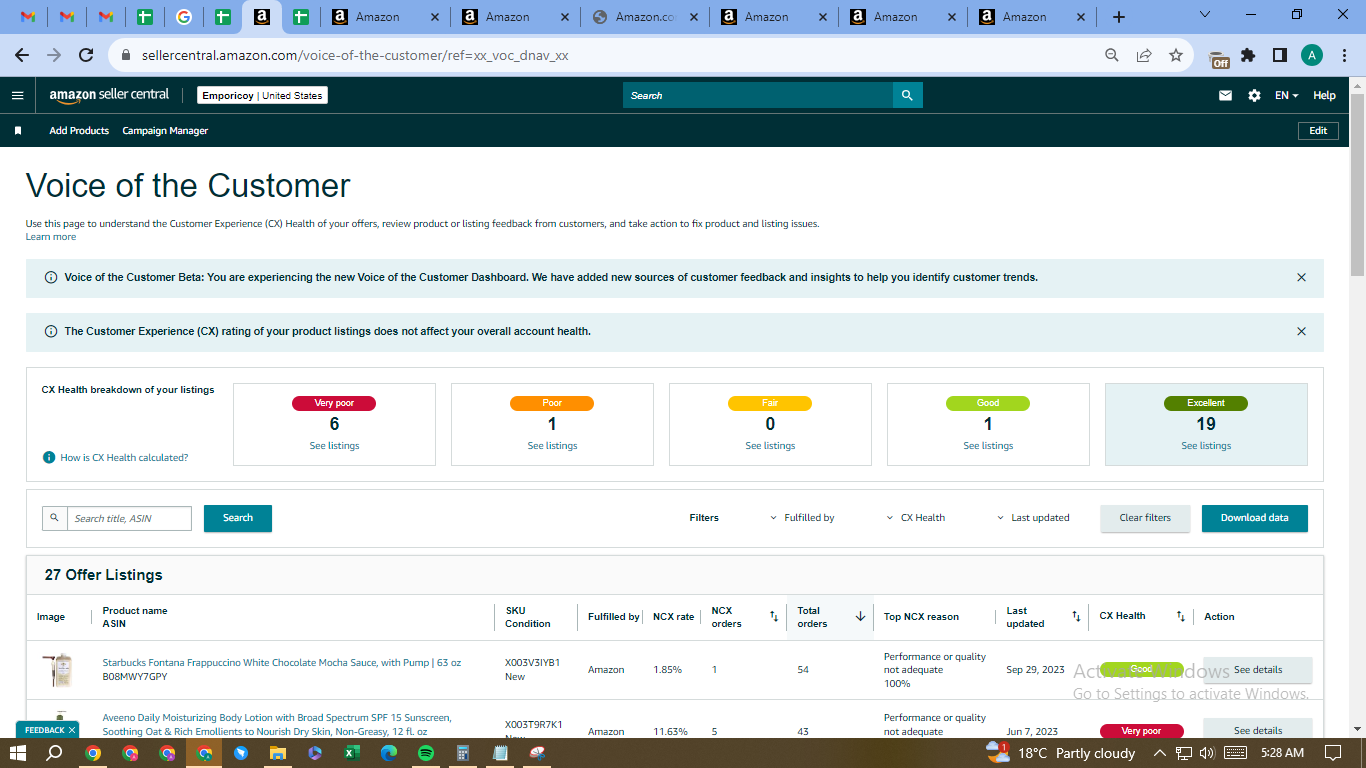1366x768 pixels.
Task: Reload the page with browser refresh
Action: point(86,56)
